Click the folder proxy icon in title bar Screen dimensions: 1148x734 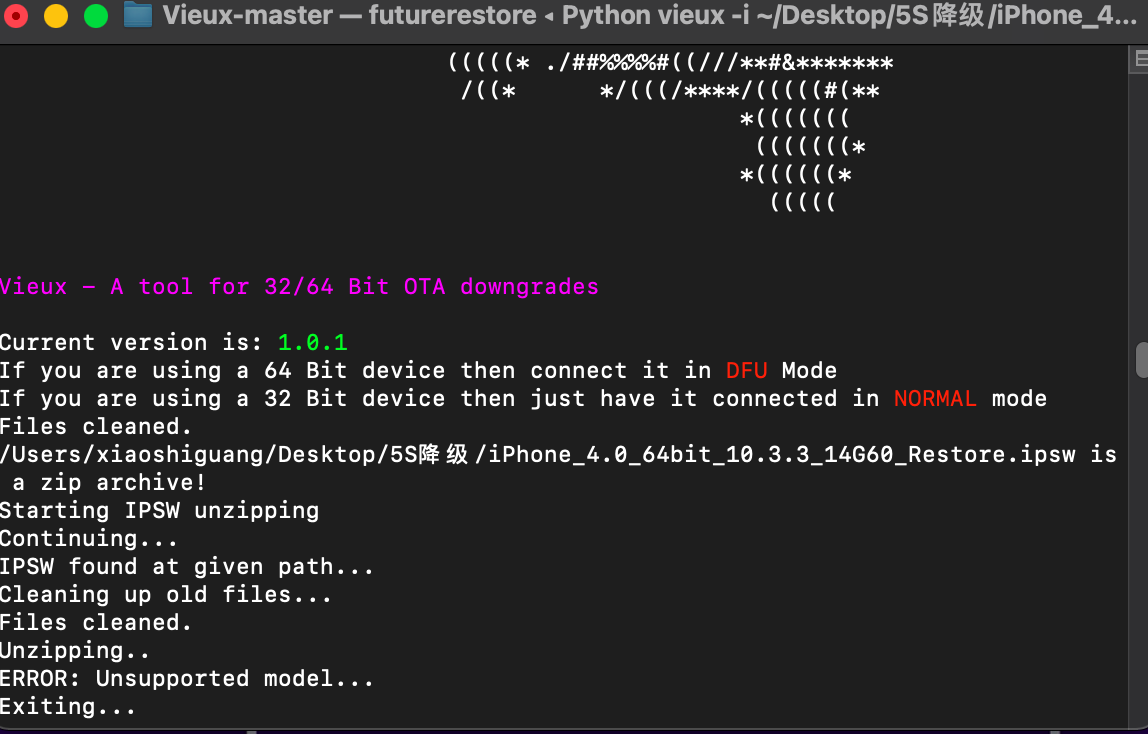137,16
